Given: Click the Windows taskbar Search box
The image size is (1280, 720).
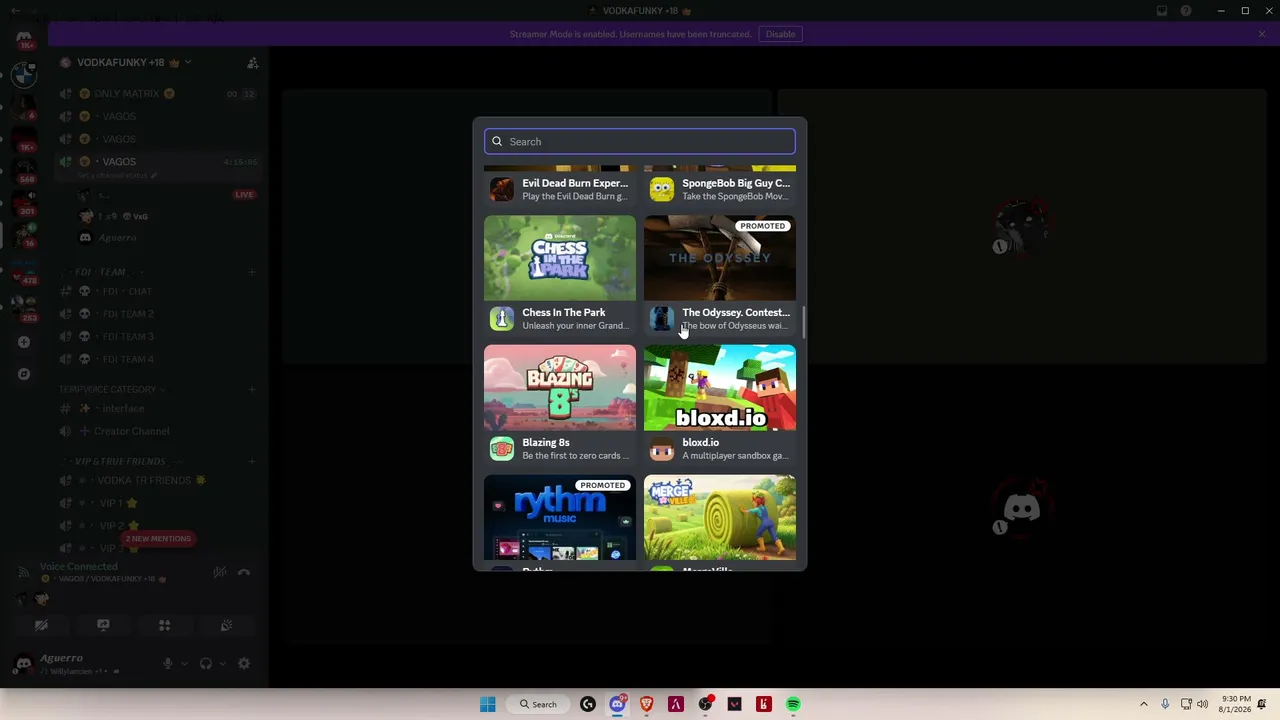Looking at the screenshot, I should [x=537, y=704].
